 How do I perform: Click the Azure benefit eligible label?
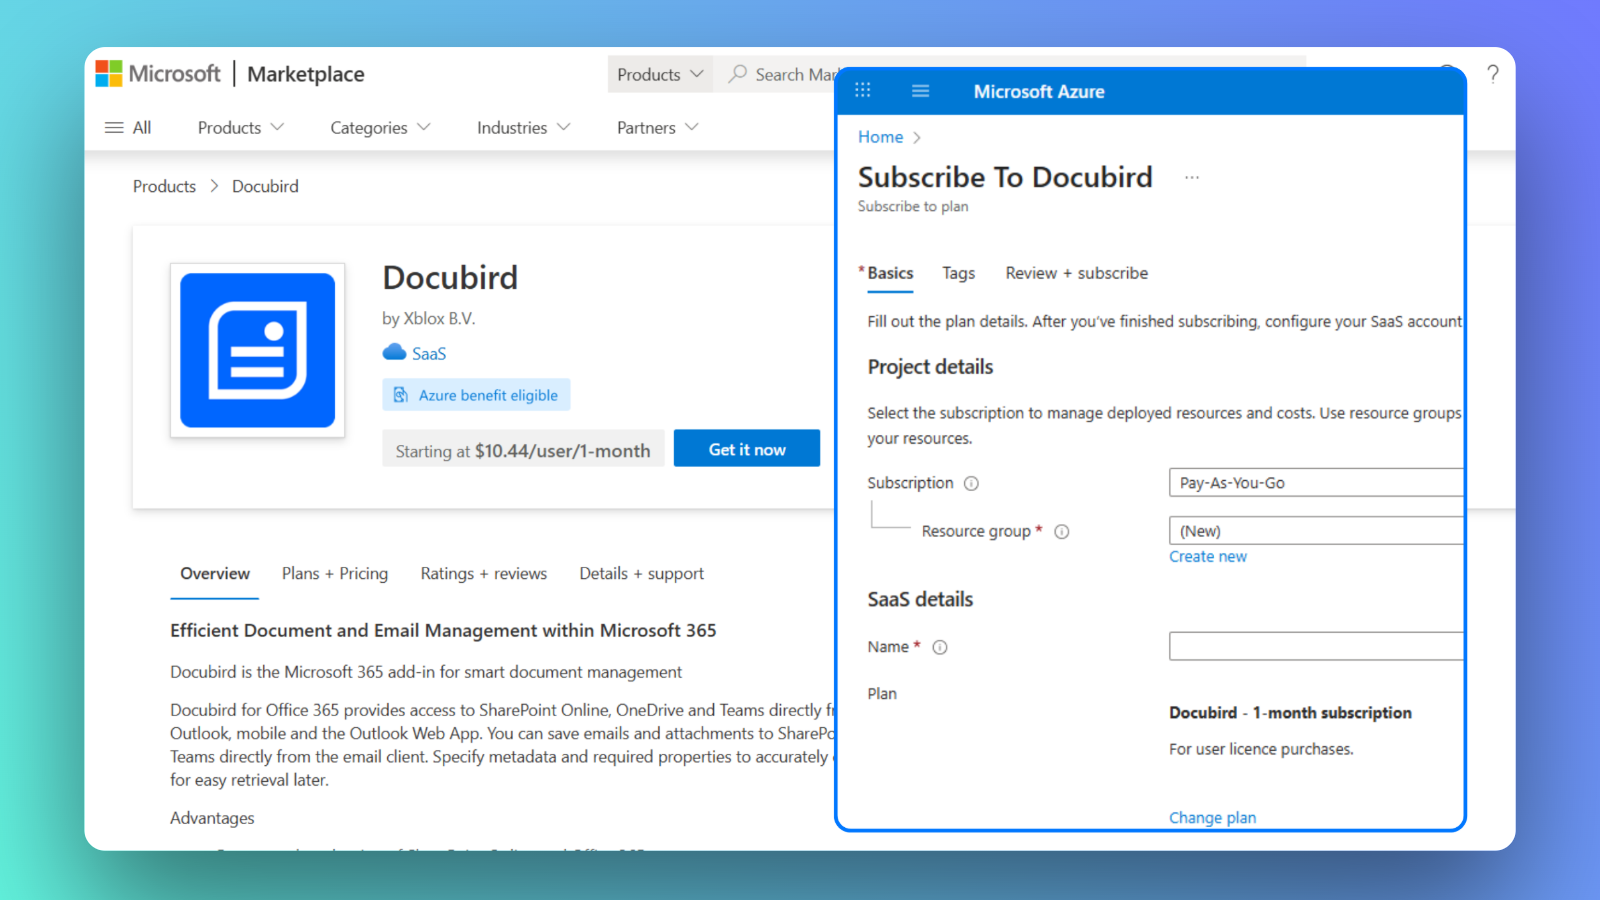[x=488, y=395]
